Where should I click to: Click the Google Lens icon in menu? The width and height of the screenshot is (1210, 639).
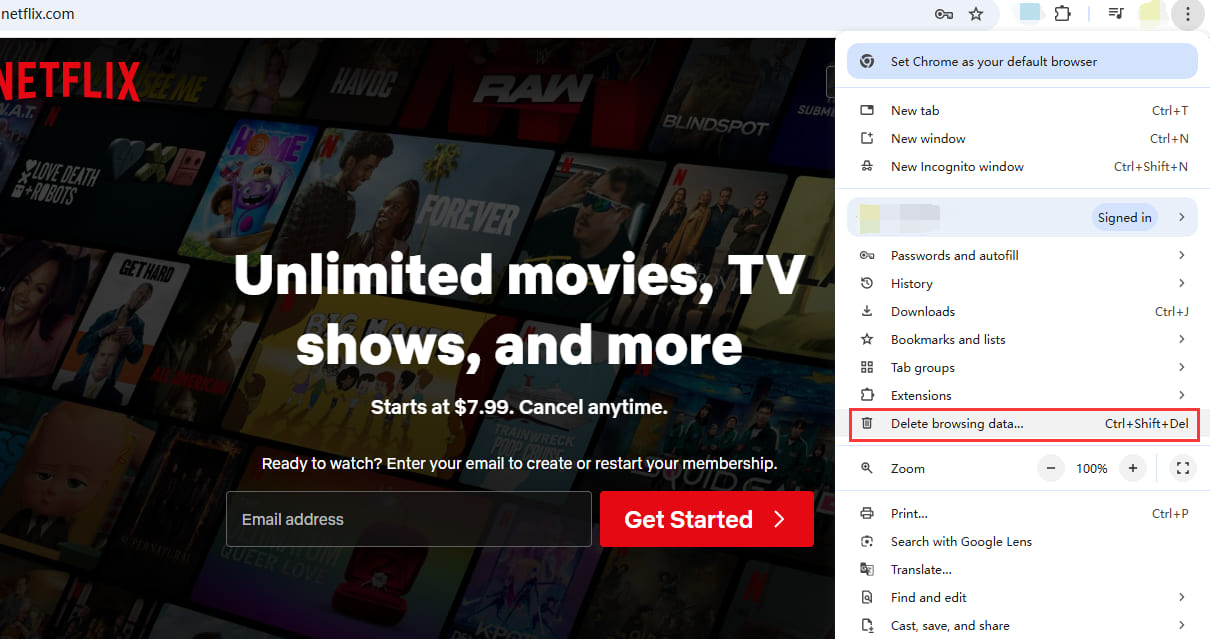point(868,542)
